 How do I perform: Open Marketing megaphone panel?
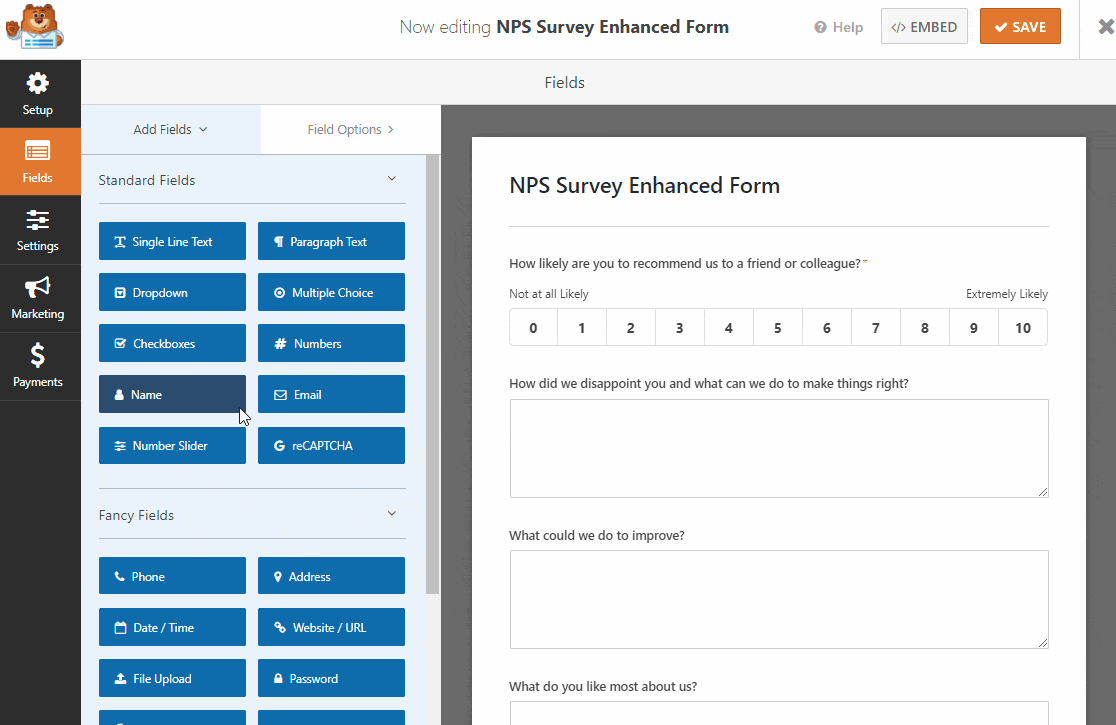(x=40, y=298)
